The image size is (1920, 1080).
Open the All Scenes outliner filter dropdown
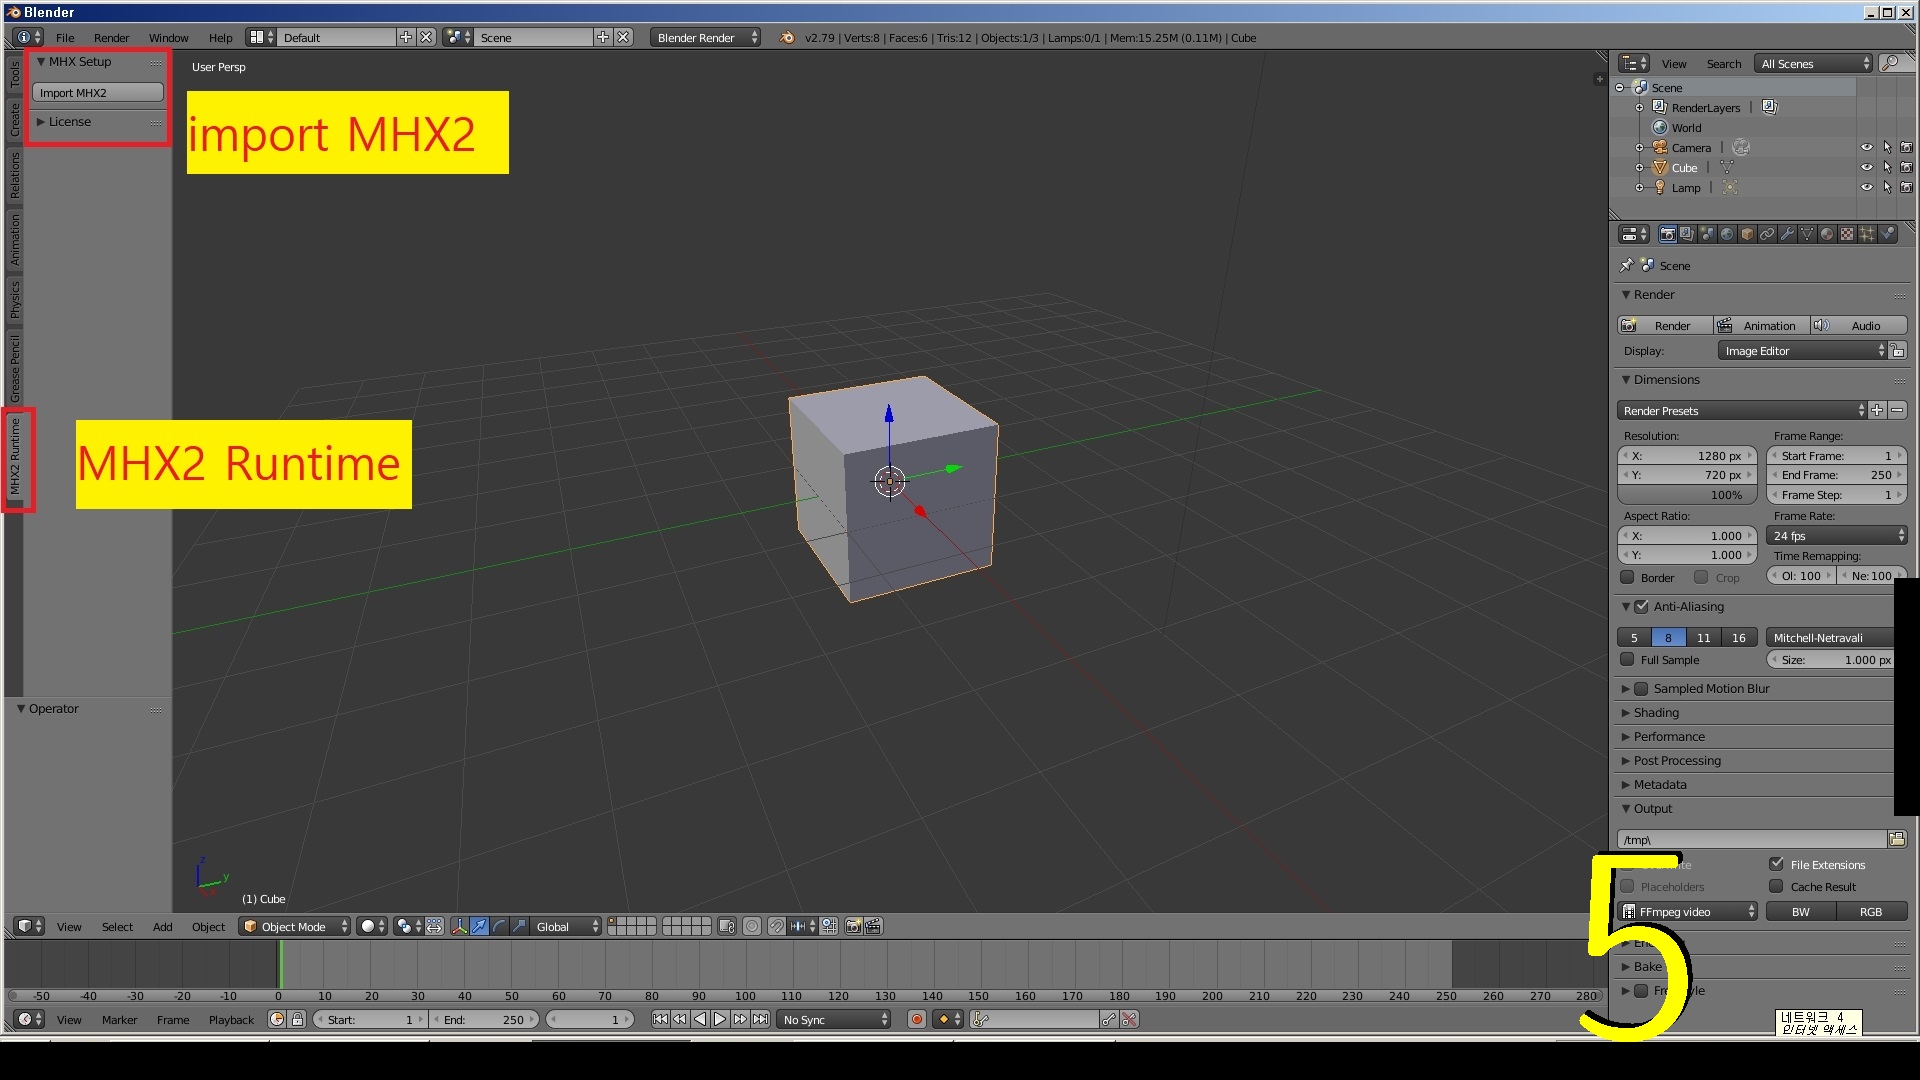pyautogui.click(x=1814, y=63)
